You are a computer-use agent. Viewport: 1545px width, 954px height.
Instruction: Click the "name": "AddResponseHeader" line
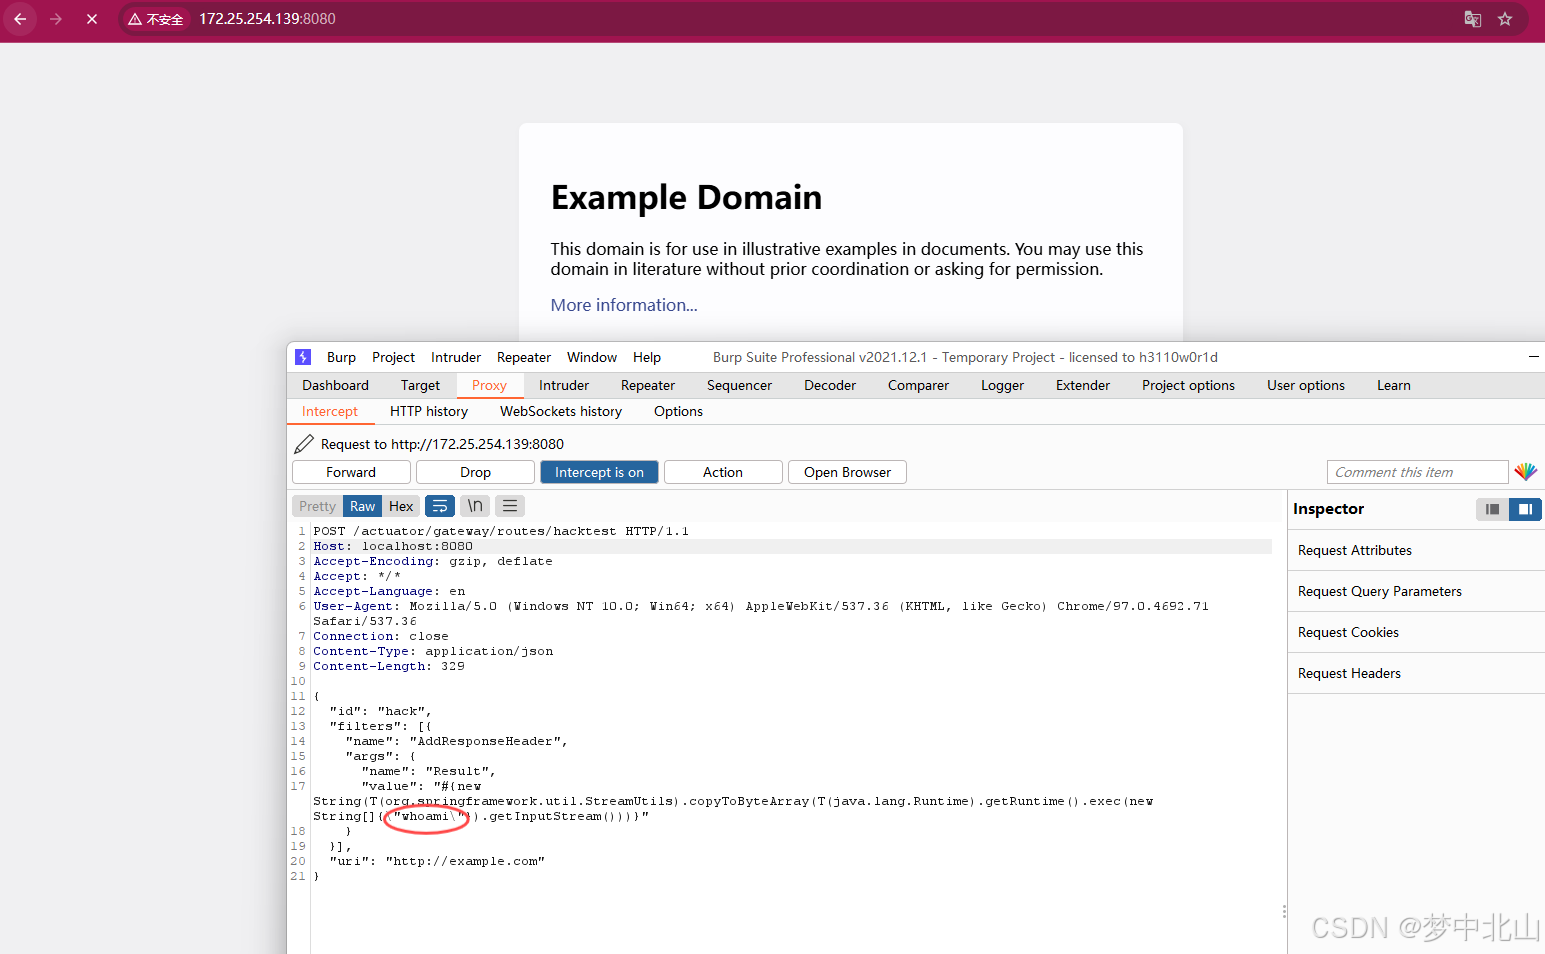pos(457,741)
